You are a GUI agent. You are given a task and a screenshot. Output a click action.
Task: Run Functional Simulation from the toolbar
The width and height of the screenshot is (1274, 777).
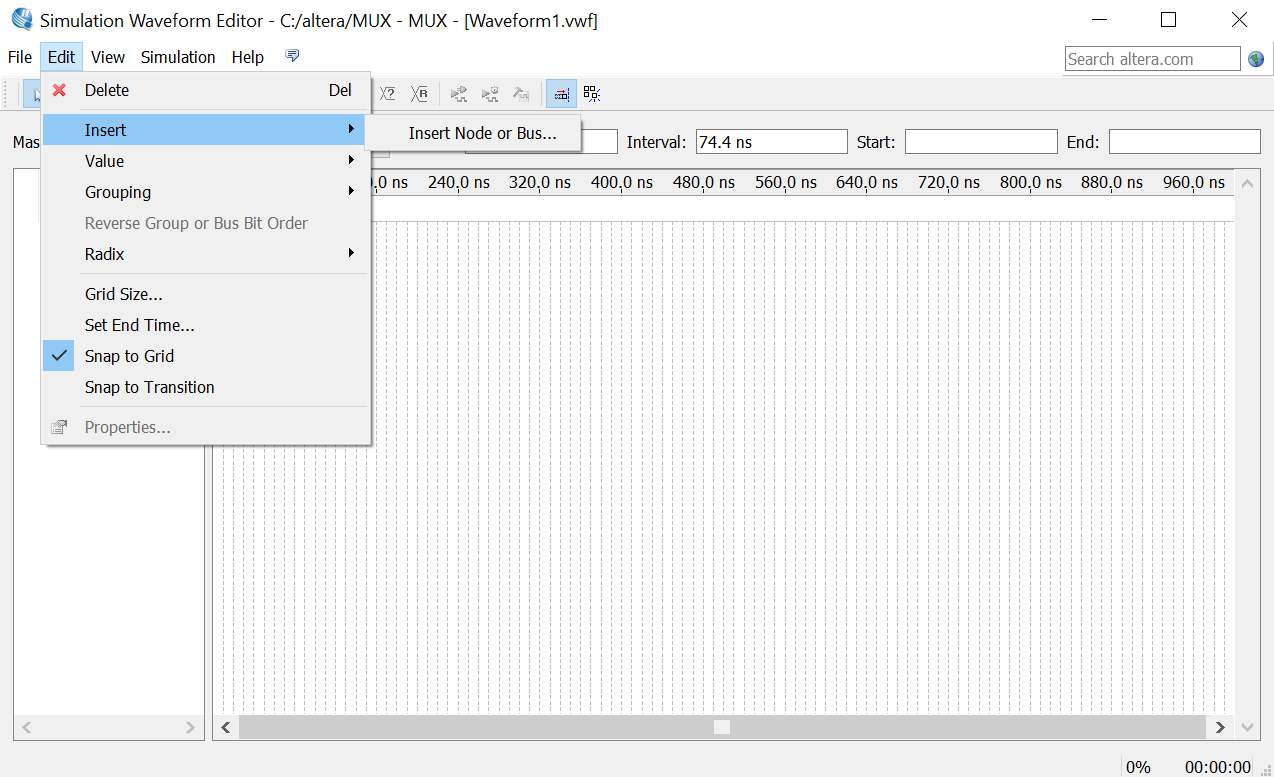pyautogui.click(x=459, y=93)
